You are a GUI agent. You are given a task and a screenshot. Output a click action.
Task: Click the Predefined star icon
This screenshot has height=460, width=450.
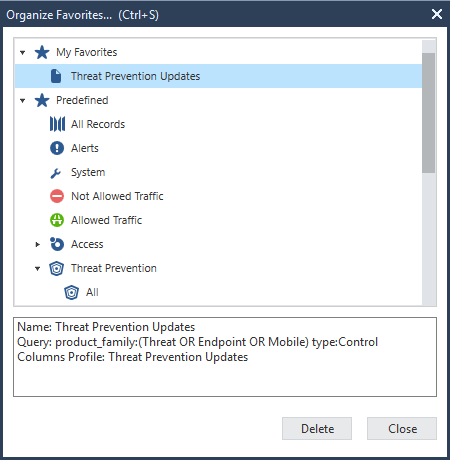point(42,100)
